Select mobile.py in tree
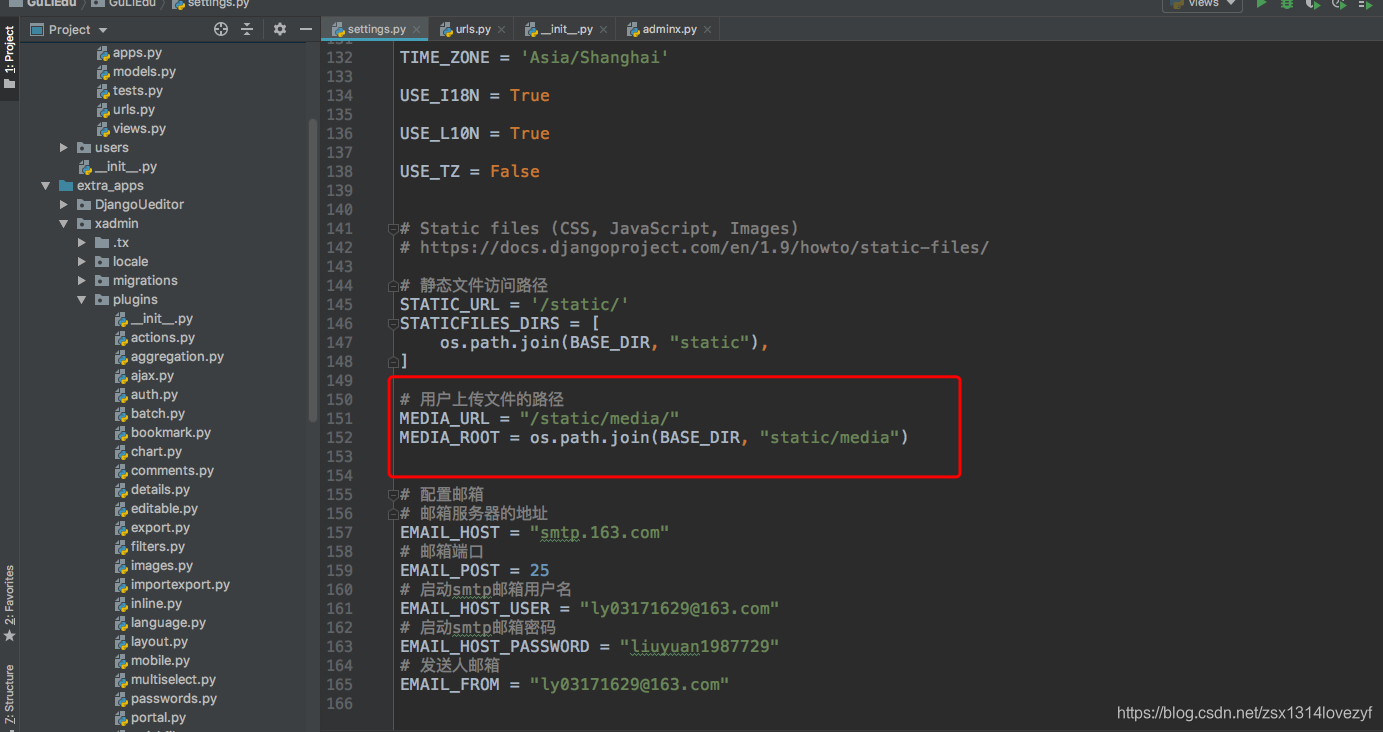Screen dimensions: 1383x732 coord(152,661)
